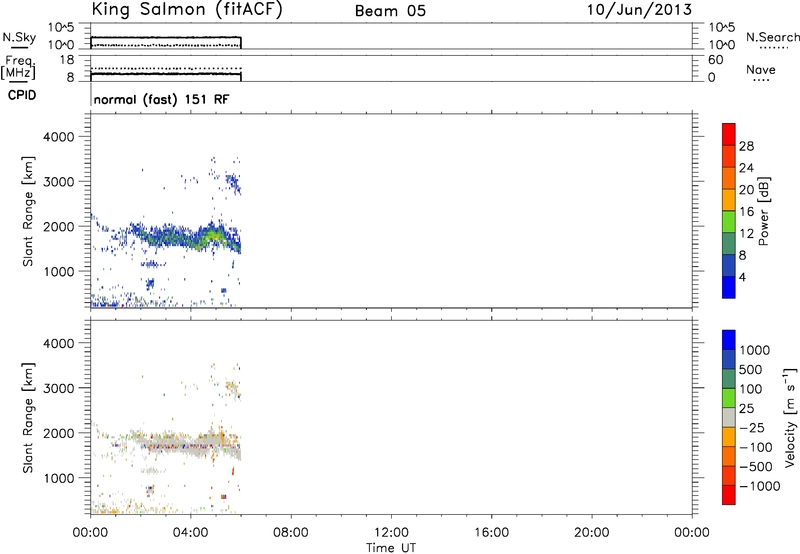
Task: Click the Freq. [MHz] axis label
Action: tap(18, 67)
